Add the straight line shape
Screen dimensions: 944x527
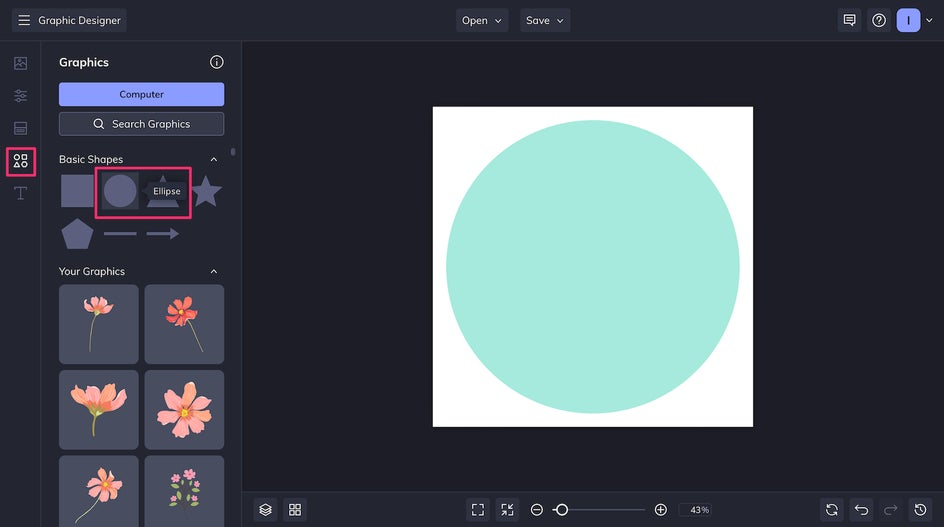(120, 234)
